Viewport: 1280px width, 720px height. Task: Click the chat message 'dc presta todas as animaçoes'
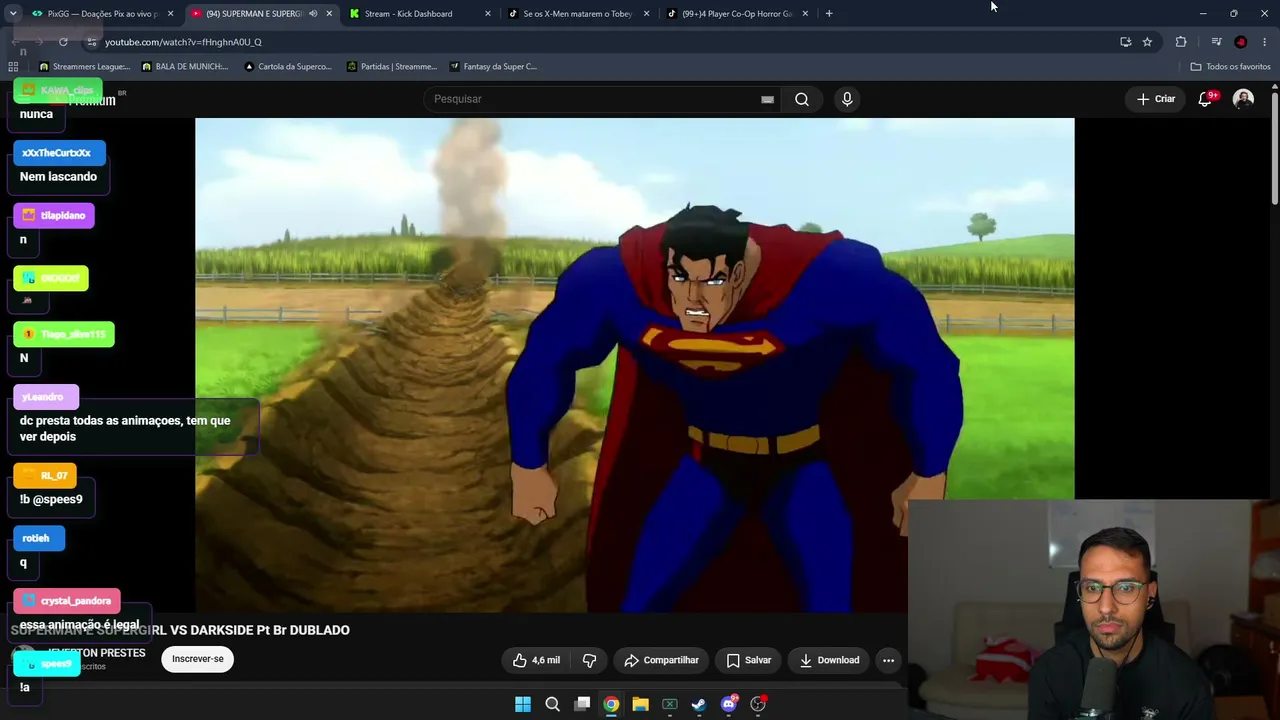(125, 428)
